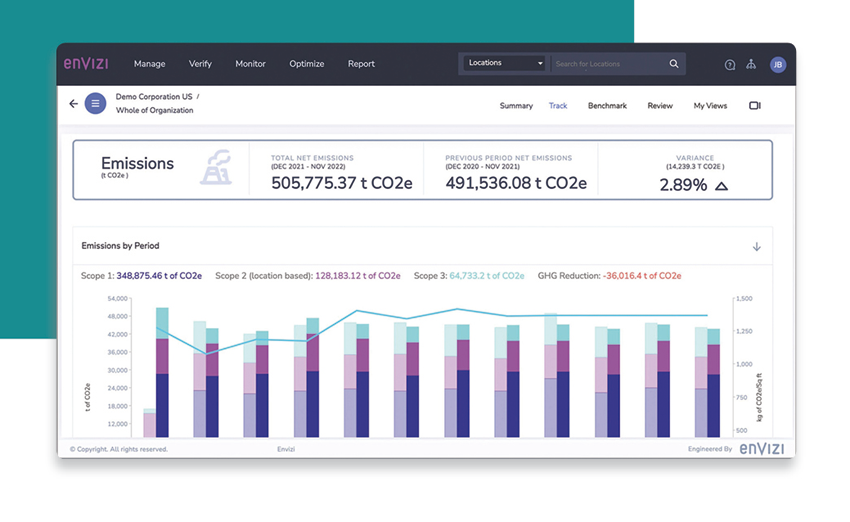Image resolution: width=850 pixels, height=522 pixels.
Task: Open the organization hierarchy icon
Action: (x=751, y=65)
